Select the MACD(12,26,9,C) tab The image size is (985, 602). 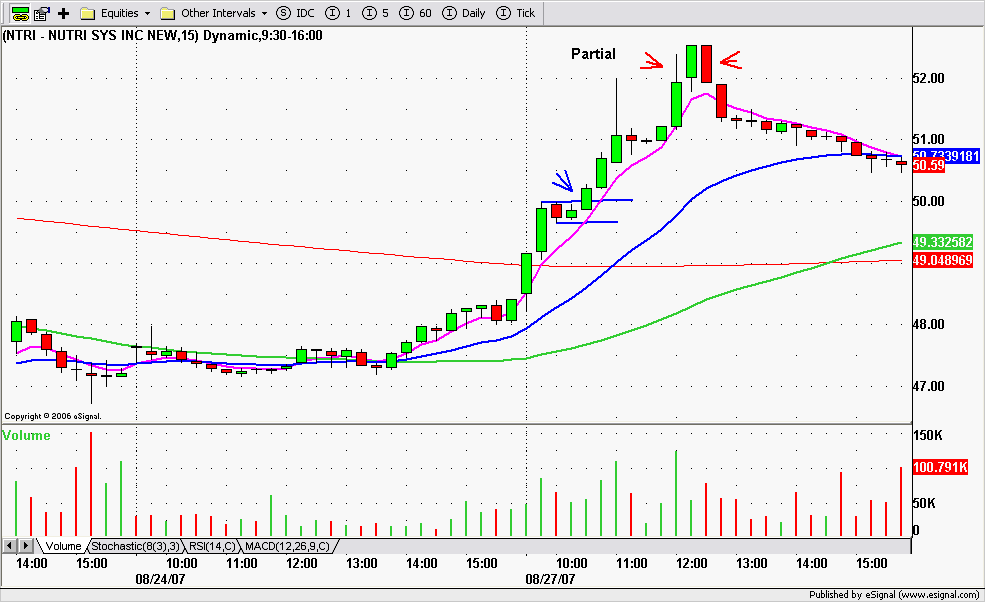pyautogui.click(x=287, y=546)
